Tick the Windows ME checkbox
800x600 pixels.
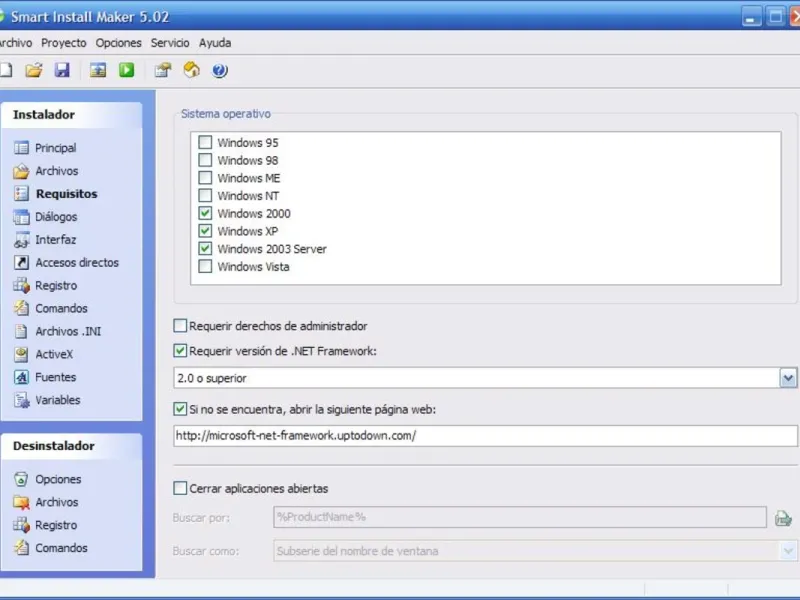coord(205,178)
